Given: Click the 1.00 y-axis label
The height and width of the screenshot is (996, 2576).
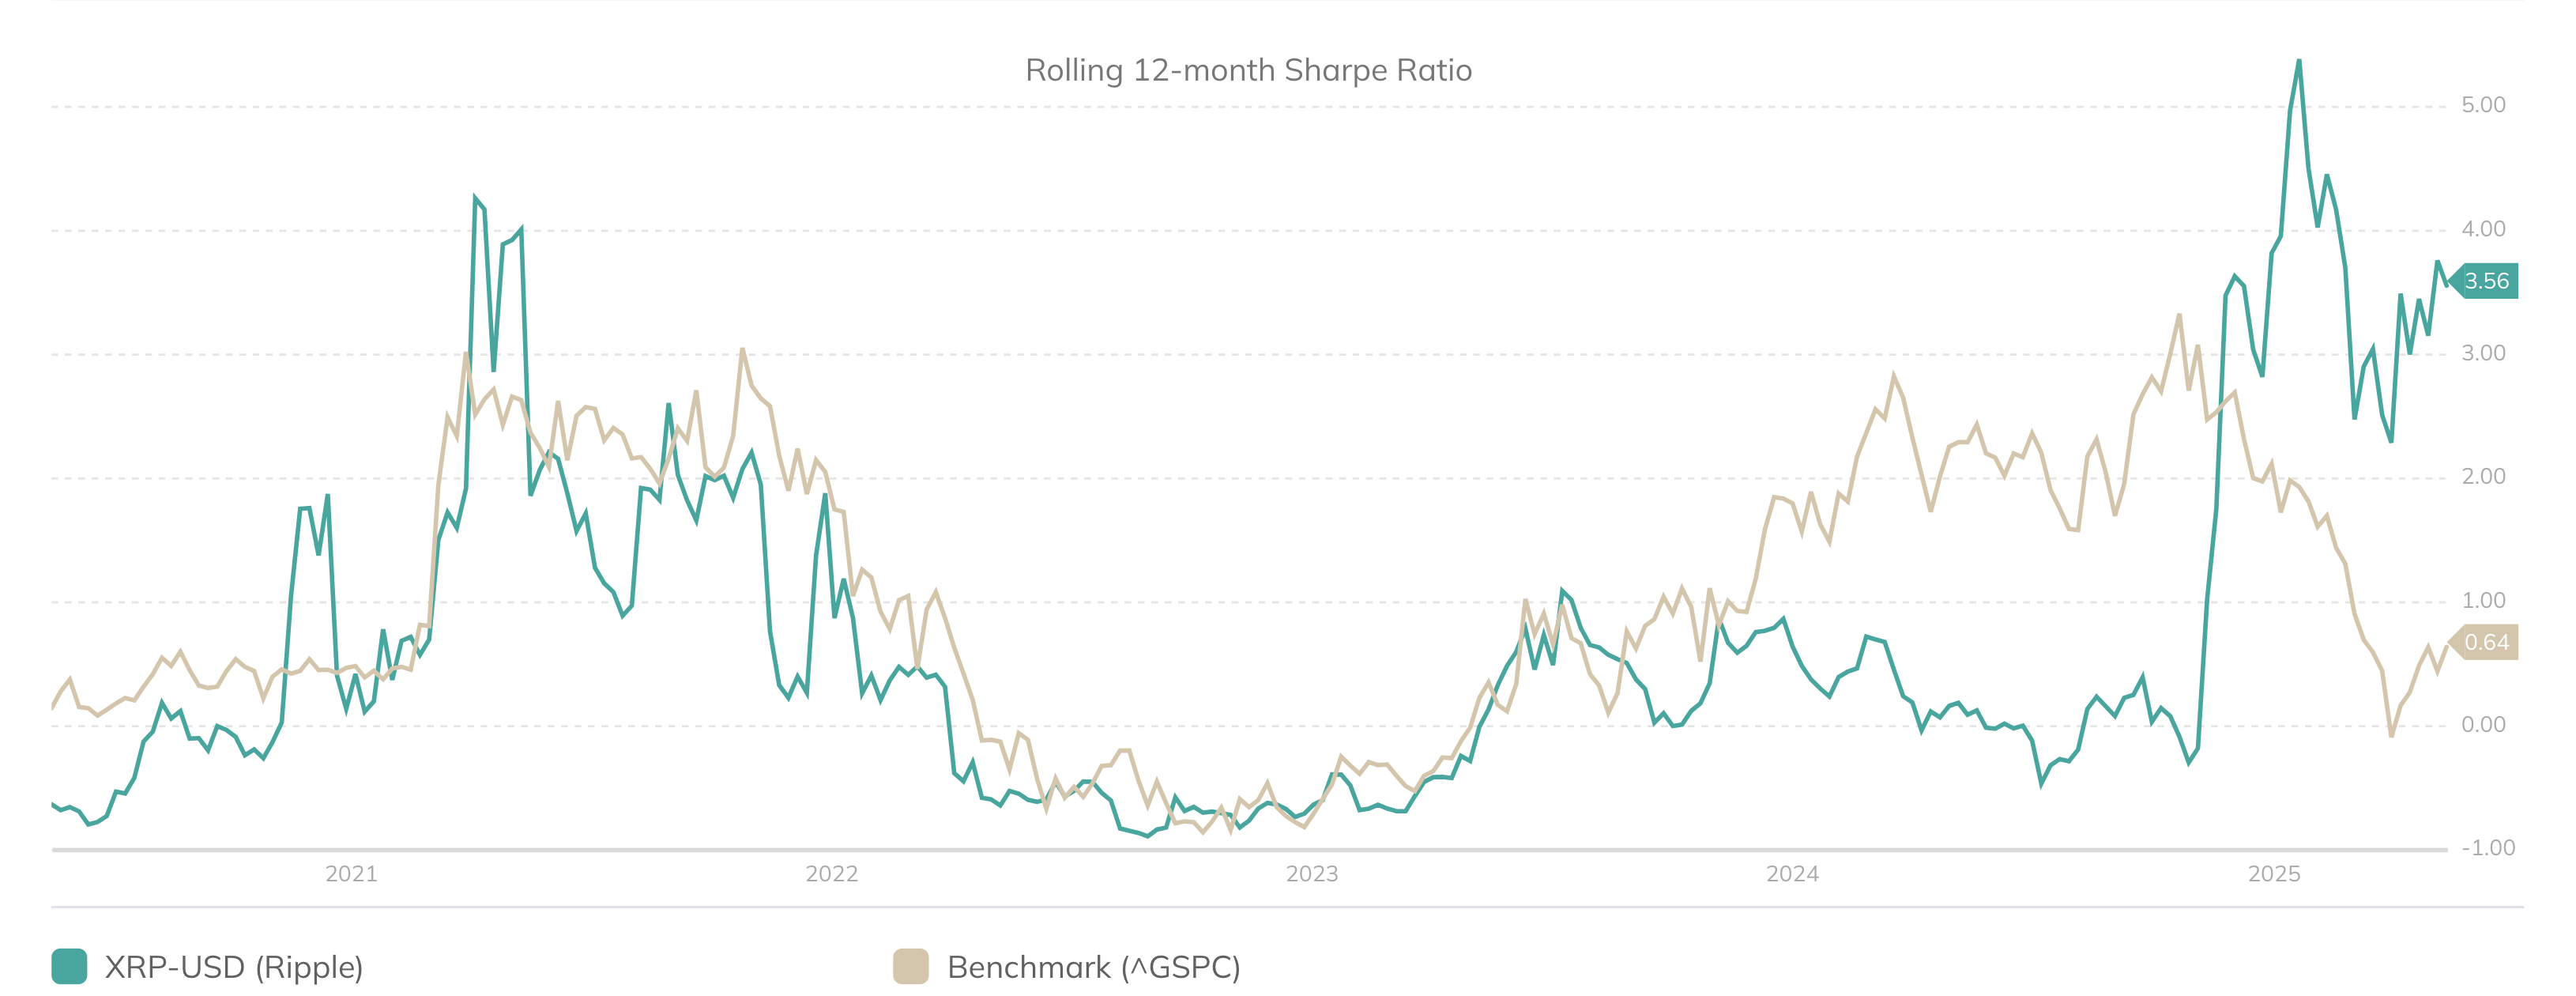Looking at the screenshot, I should pyautogui.click(x=2483, y=600).
